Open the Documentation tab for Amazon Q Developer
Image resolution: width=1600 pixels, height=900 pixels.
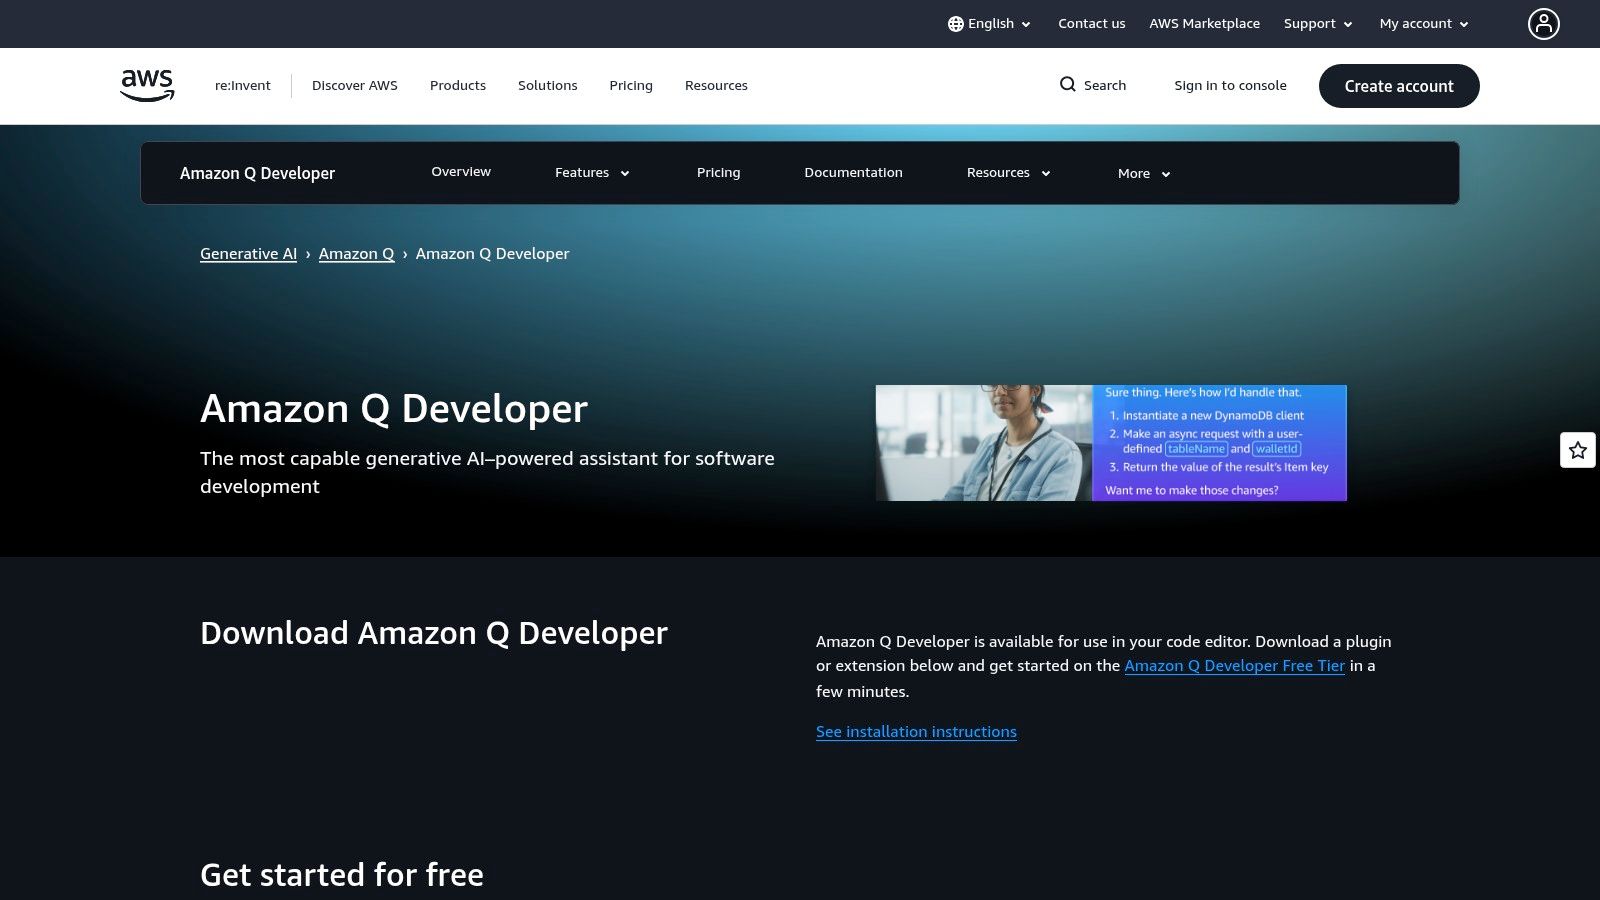click(853, 172)
